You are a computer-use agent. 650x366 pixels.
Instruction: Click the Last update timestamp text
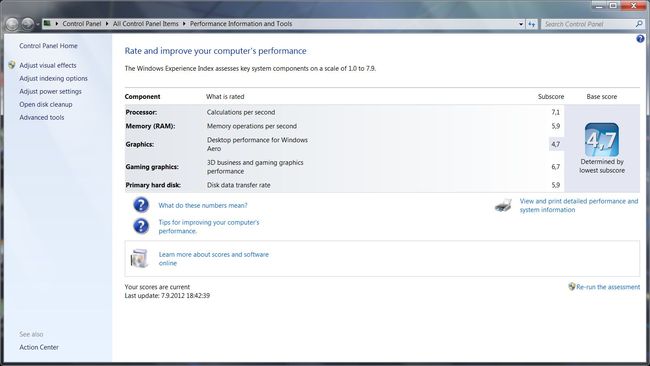point(167,296)
